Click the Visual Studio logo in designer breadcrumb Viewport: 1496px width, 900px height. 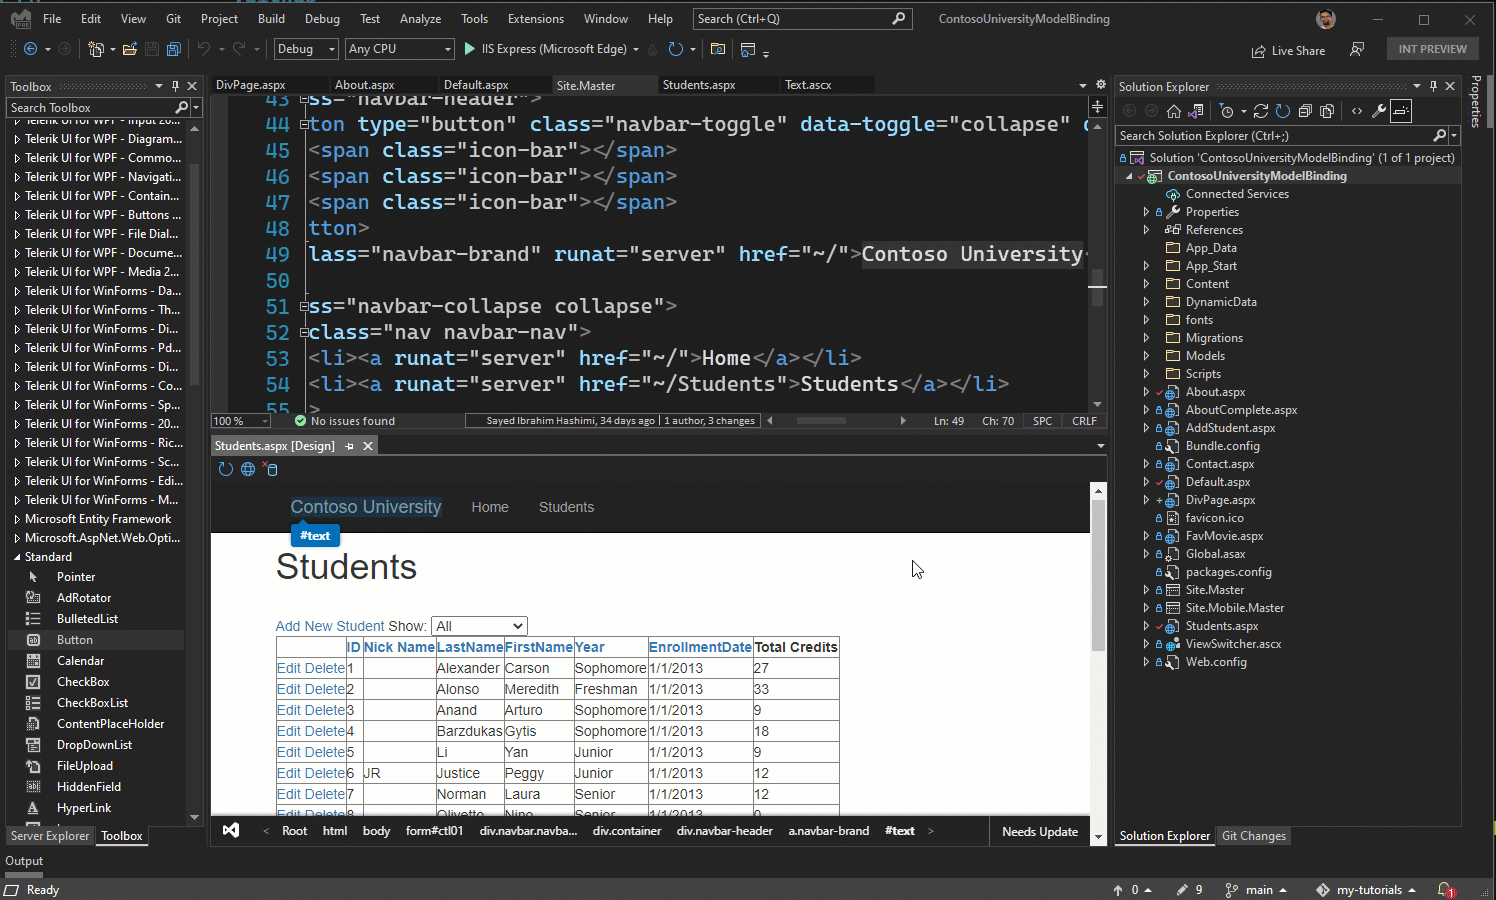[231, 831]
